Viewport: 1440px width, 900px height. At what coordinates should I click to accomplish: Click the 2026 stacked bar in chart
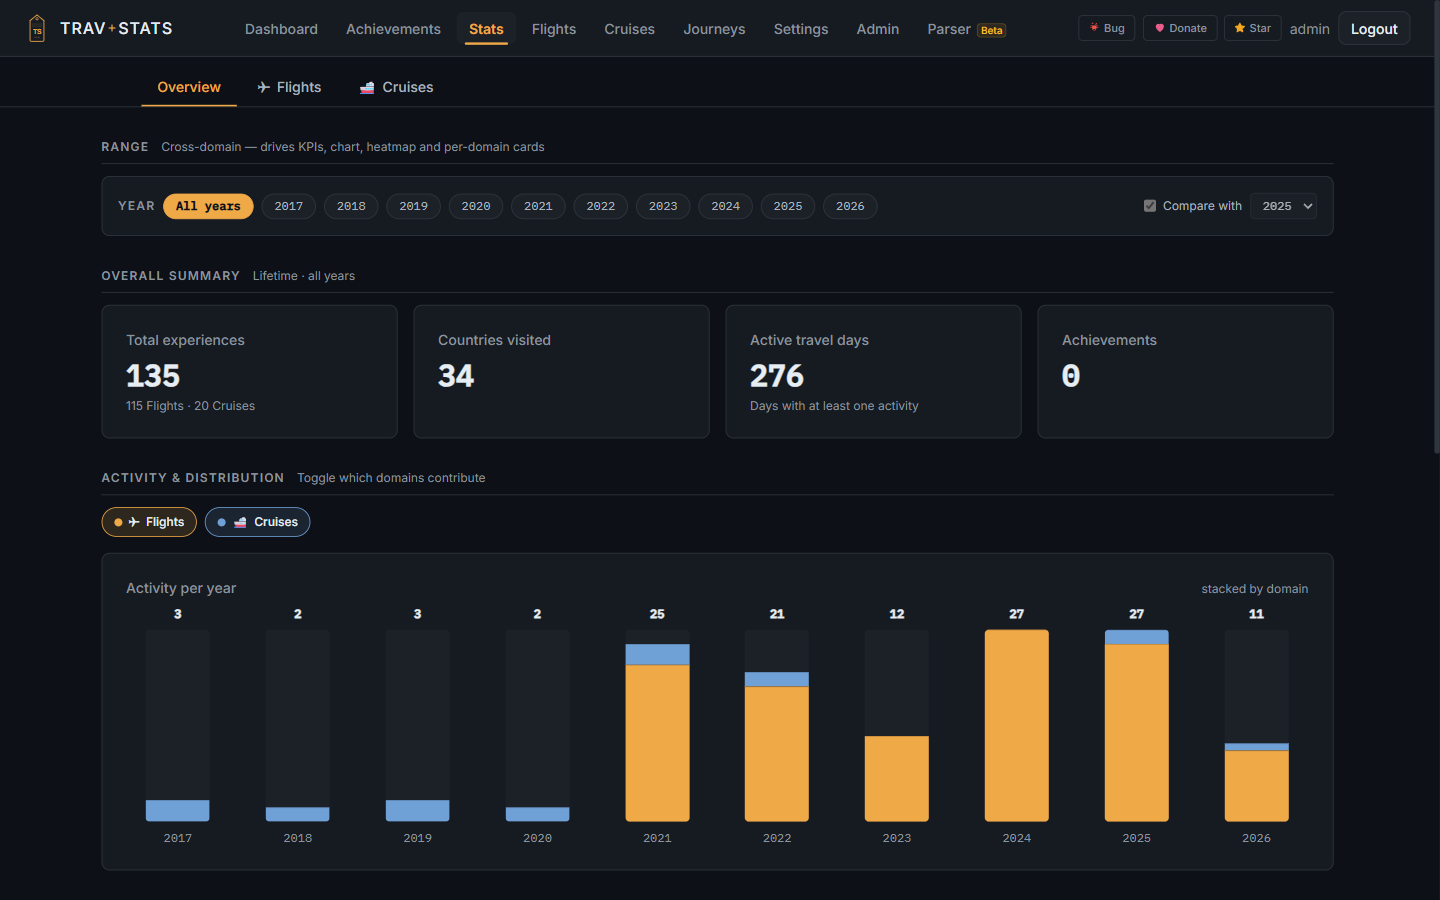[1257, 782]
